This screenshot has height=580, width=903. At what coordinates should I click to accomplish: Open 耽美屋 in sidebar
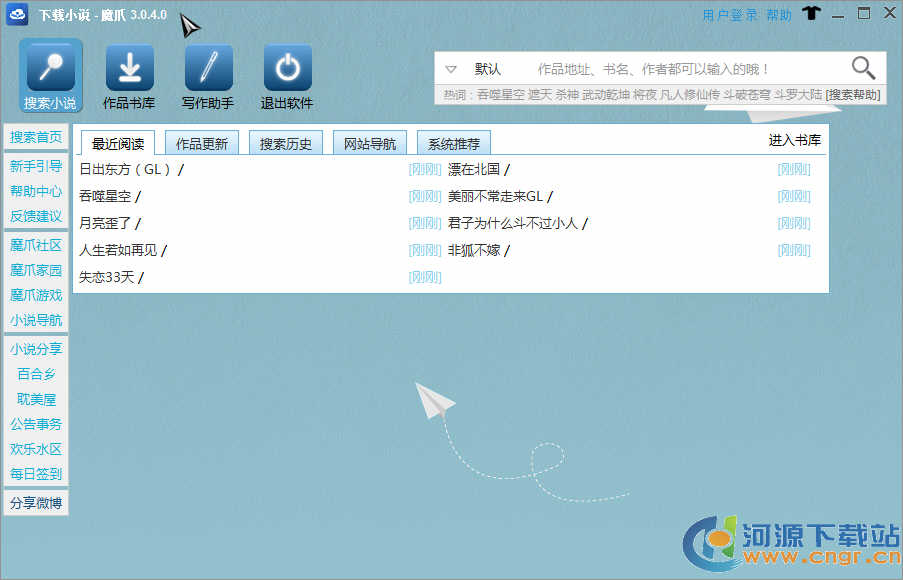click(x=36, y=399)
